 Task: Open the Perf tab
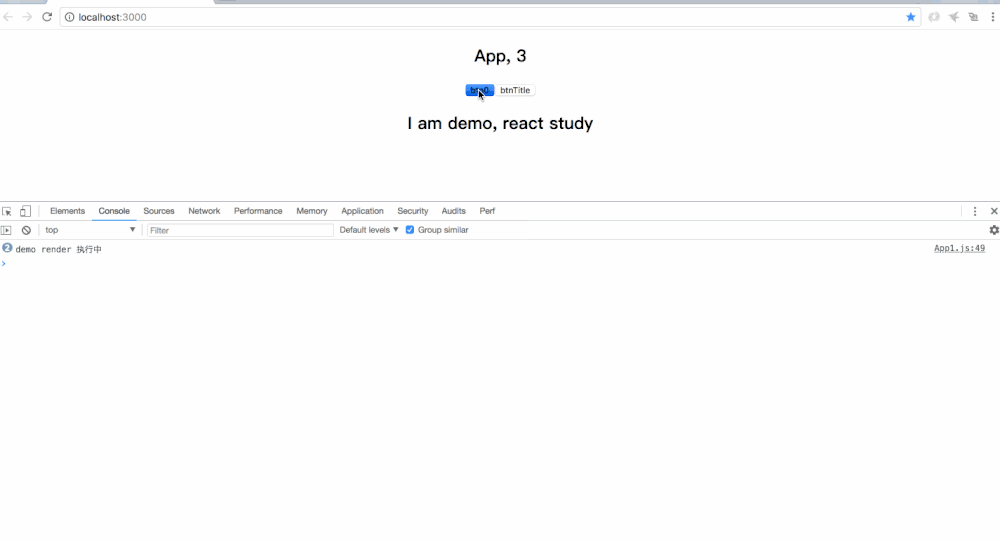click(487, 211)
